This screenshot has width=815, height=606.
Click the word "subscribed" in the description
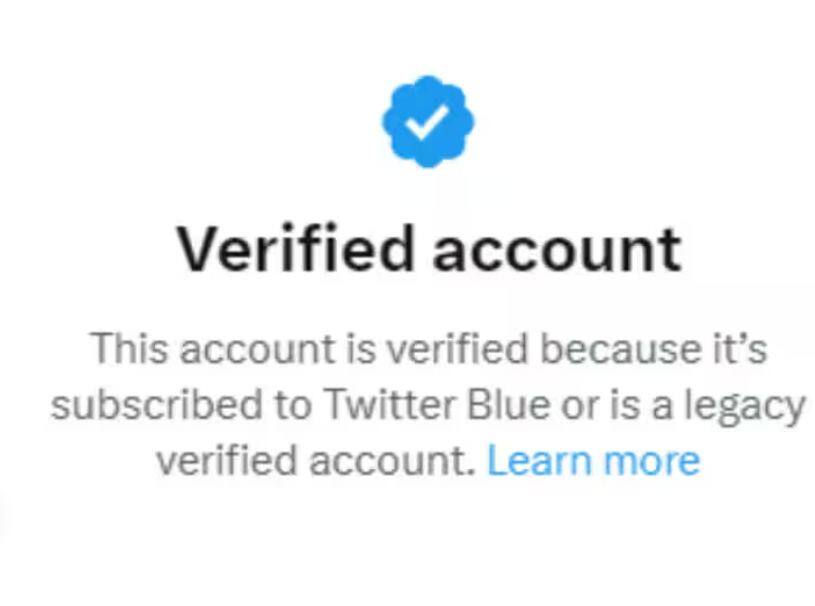pyautogui.click(x=156, y=404)
